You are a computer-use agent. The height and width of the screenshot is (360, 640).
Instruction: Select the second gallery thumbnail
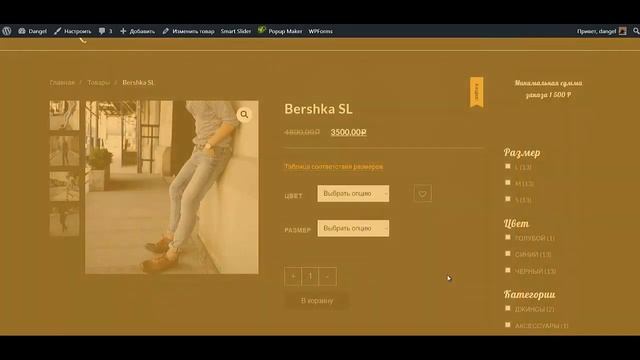pos(64,151)
